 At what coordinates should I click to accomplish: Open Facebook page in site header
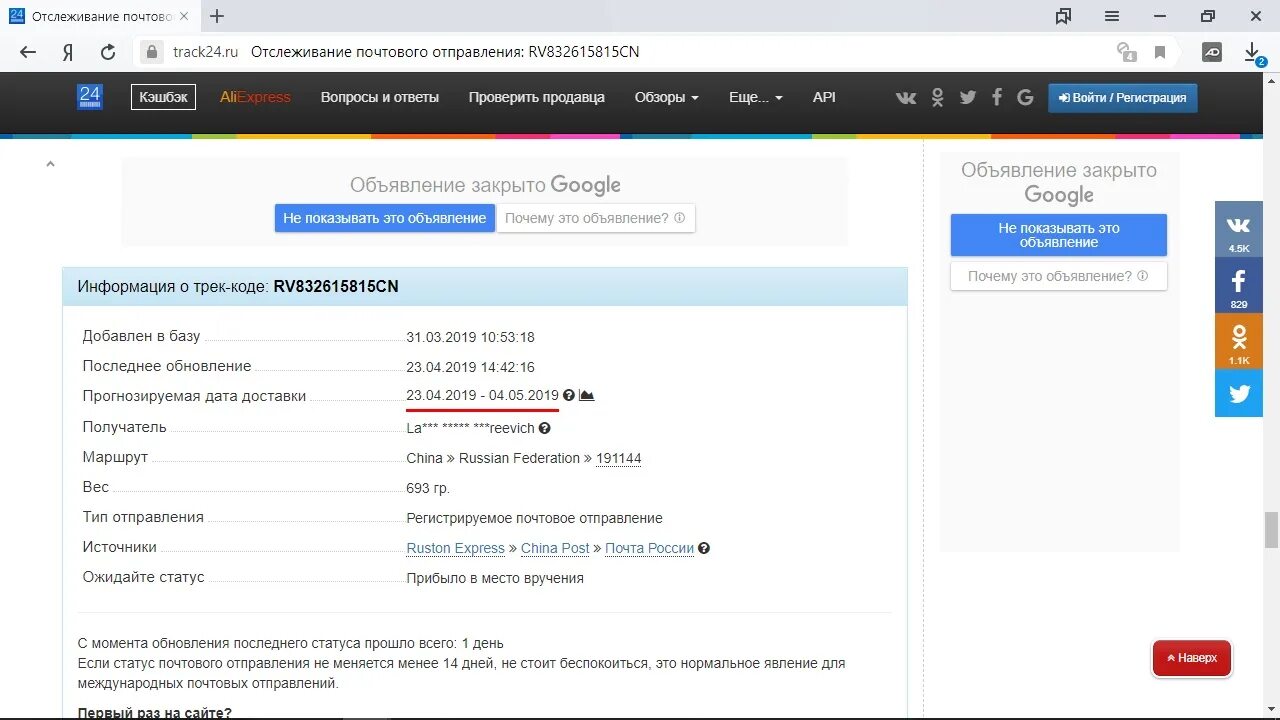pos(997,97)
